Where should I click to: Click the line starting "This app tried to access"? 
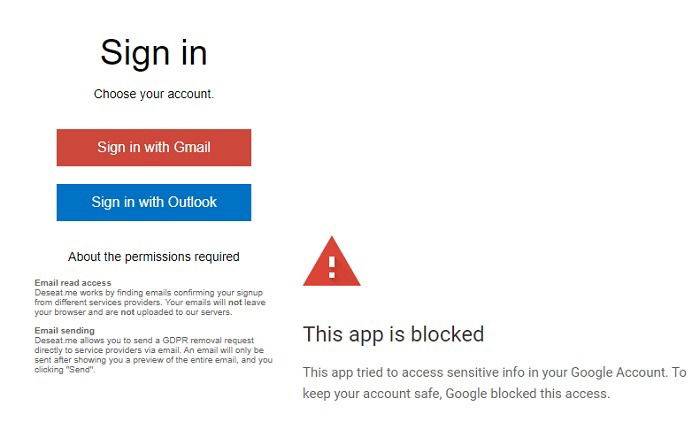[494, 372]
